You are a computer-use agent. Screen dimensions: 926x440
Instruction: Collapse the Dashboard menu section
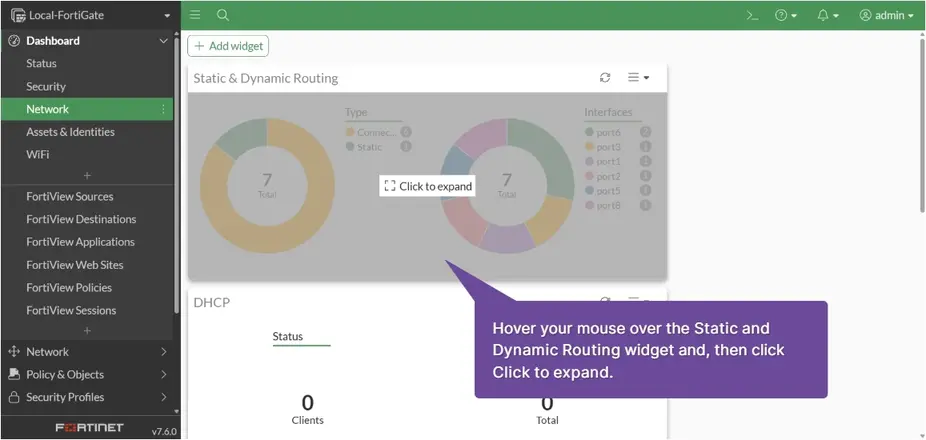point(164,41)
